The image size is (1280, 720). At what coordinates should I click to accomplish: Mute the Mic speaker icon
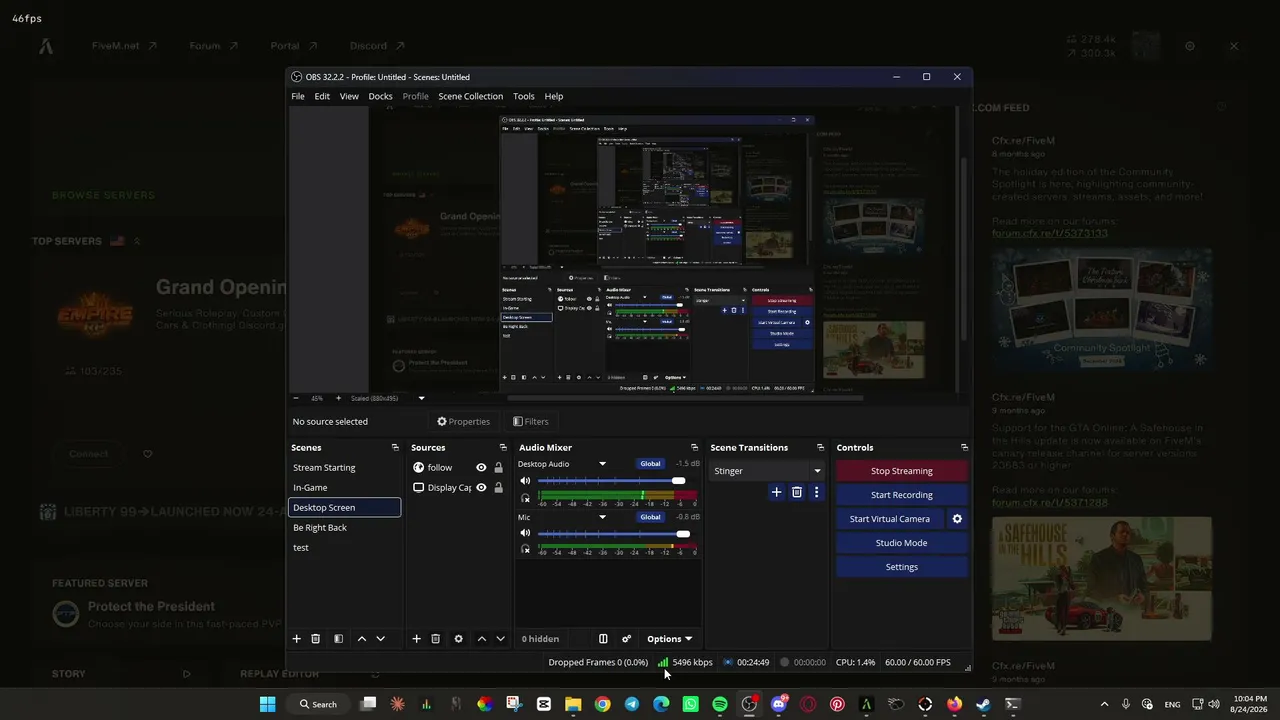point(525,533)
